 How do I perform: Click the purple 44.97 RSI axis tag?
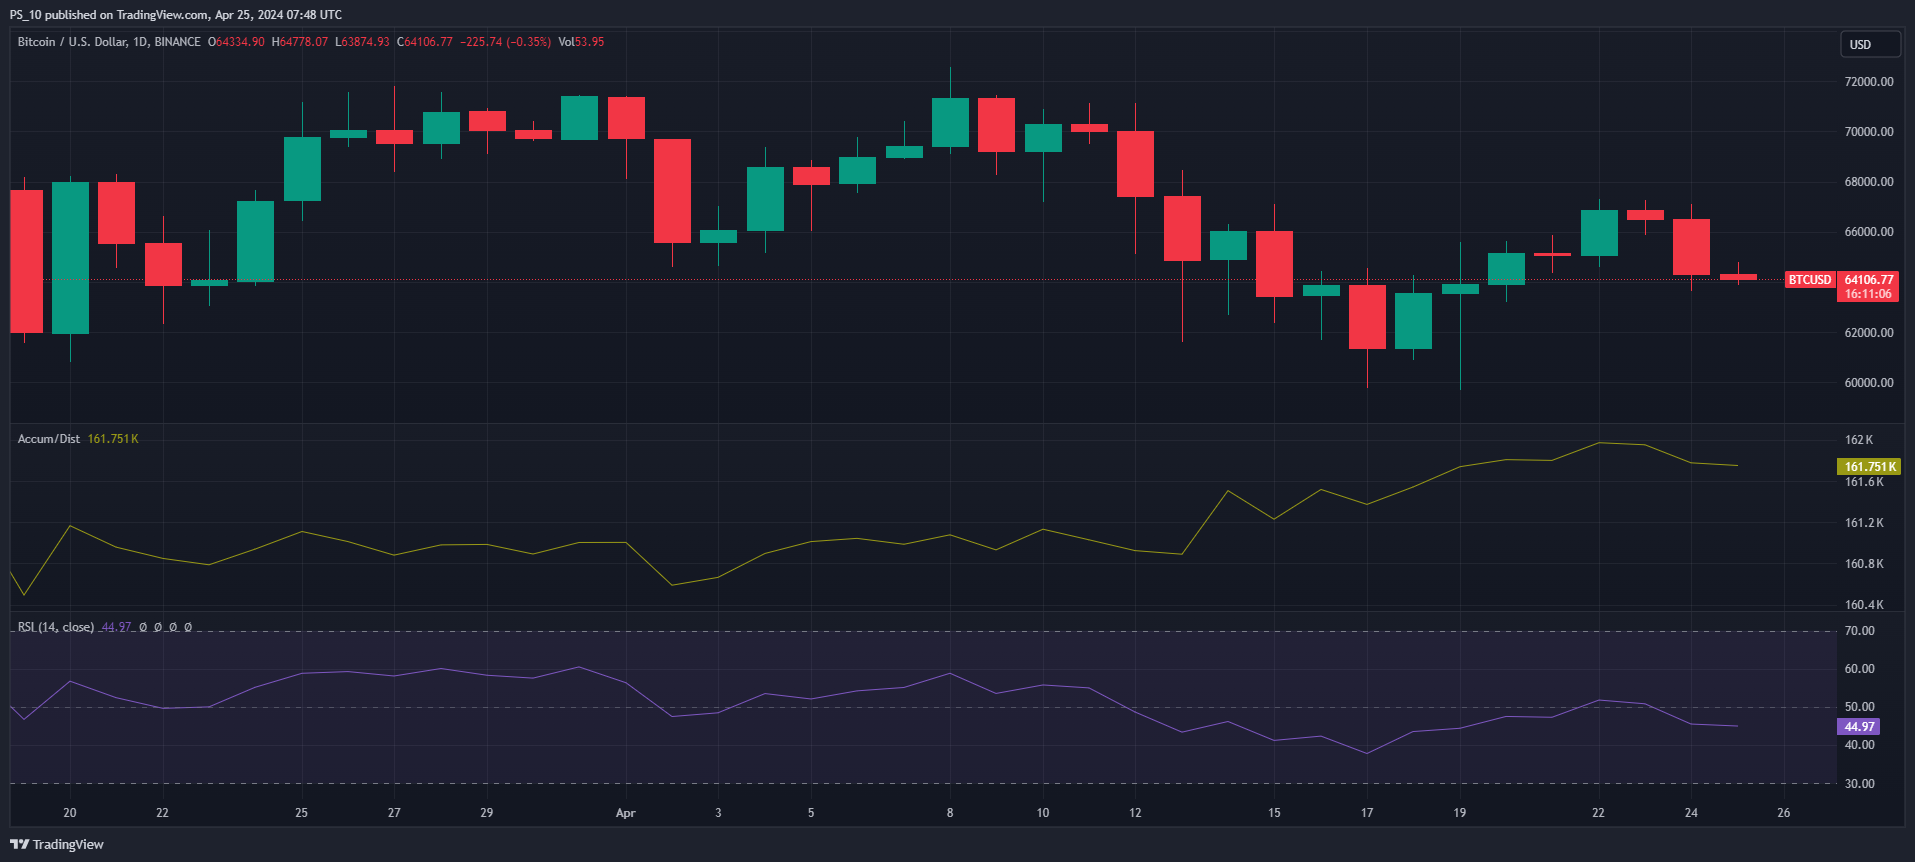tap(1858, 727)
